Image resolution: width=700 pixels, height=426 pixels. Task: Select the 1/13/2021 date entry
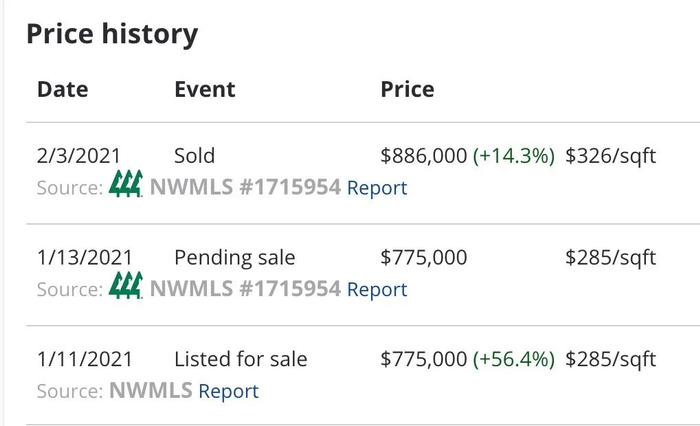pyautogui.click(x=84, y=258)
